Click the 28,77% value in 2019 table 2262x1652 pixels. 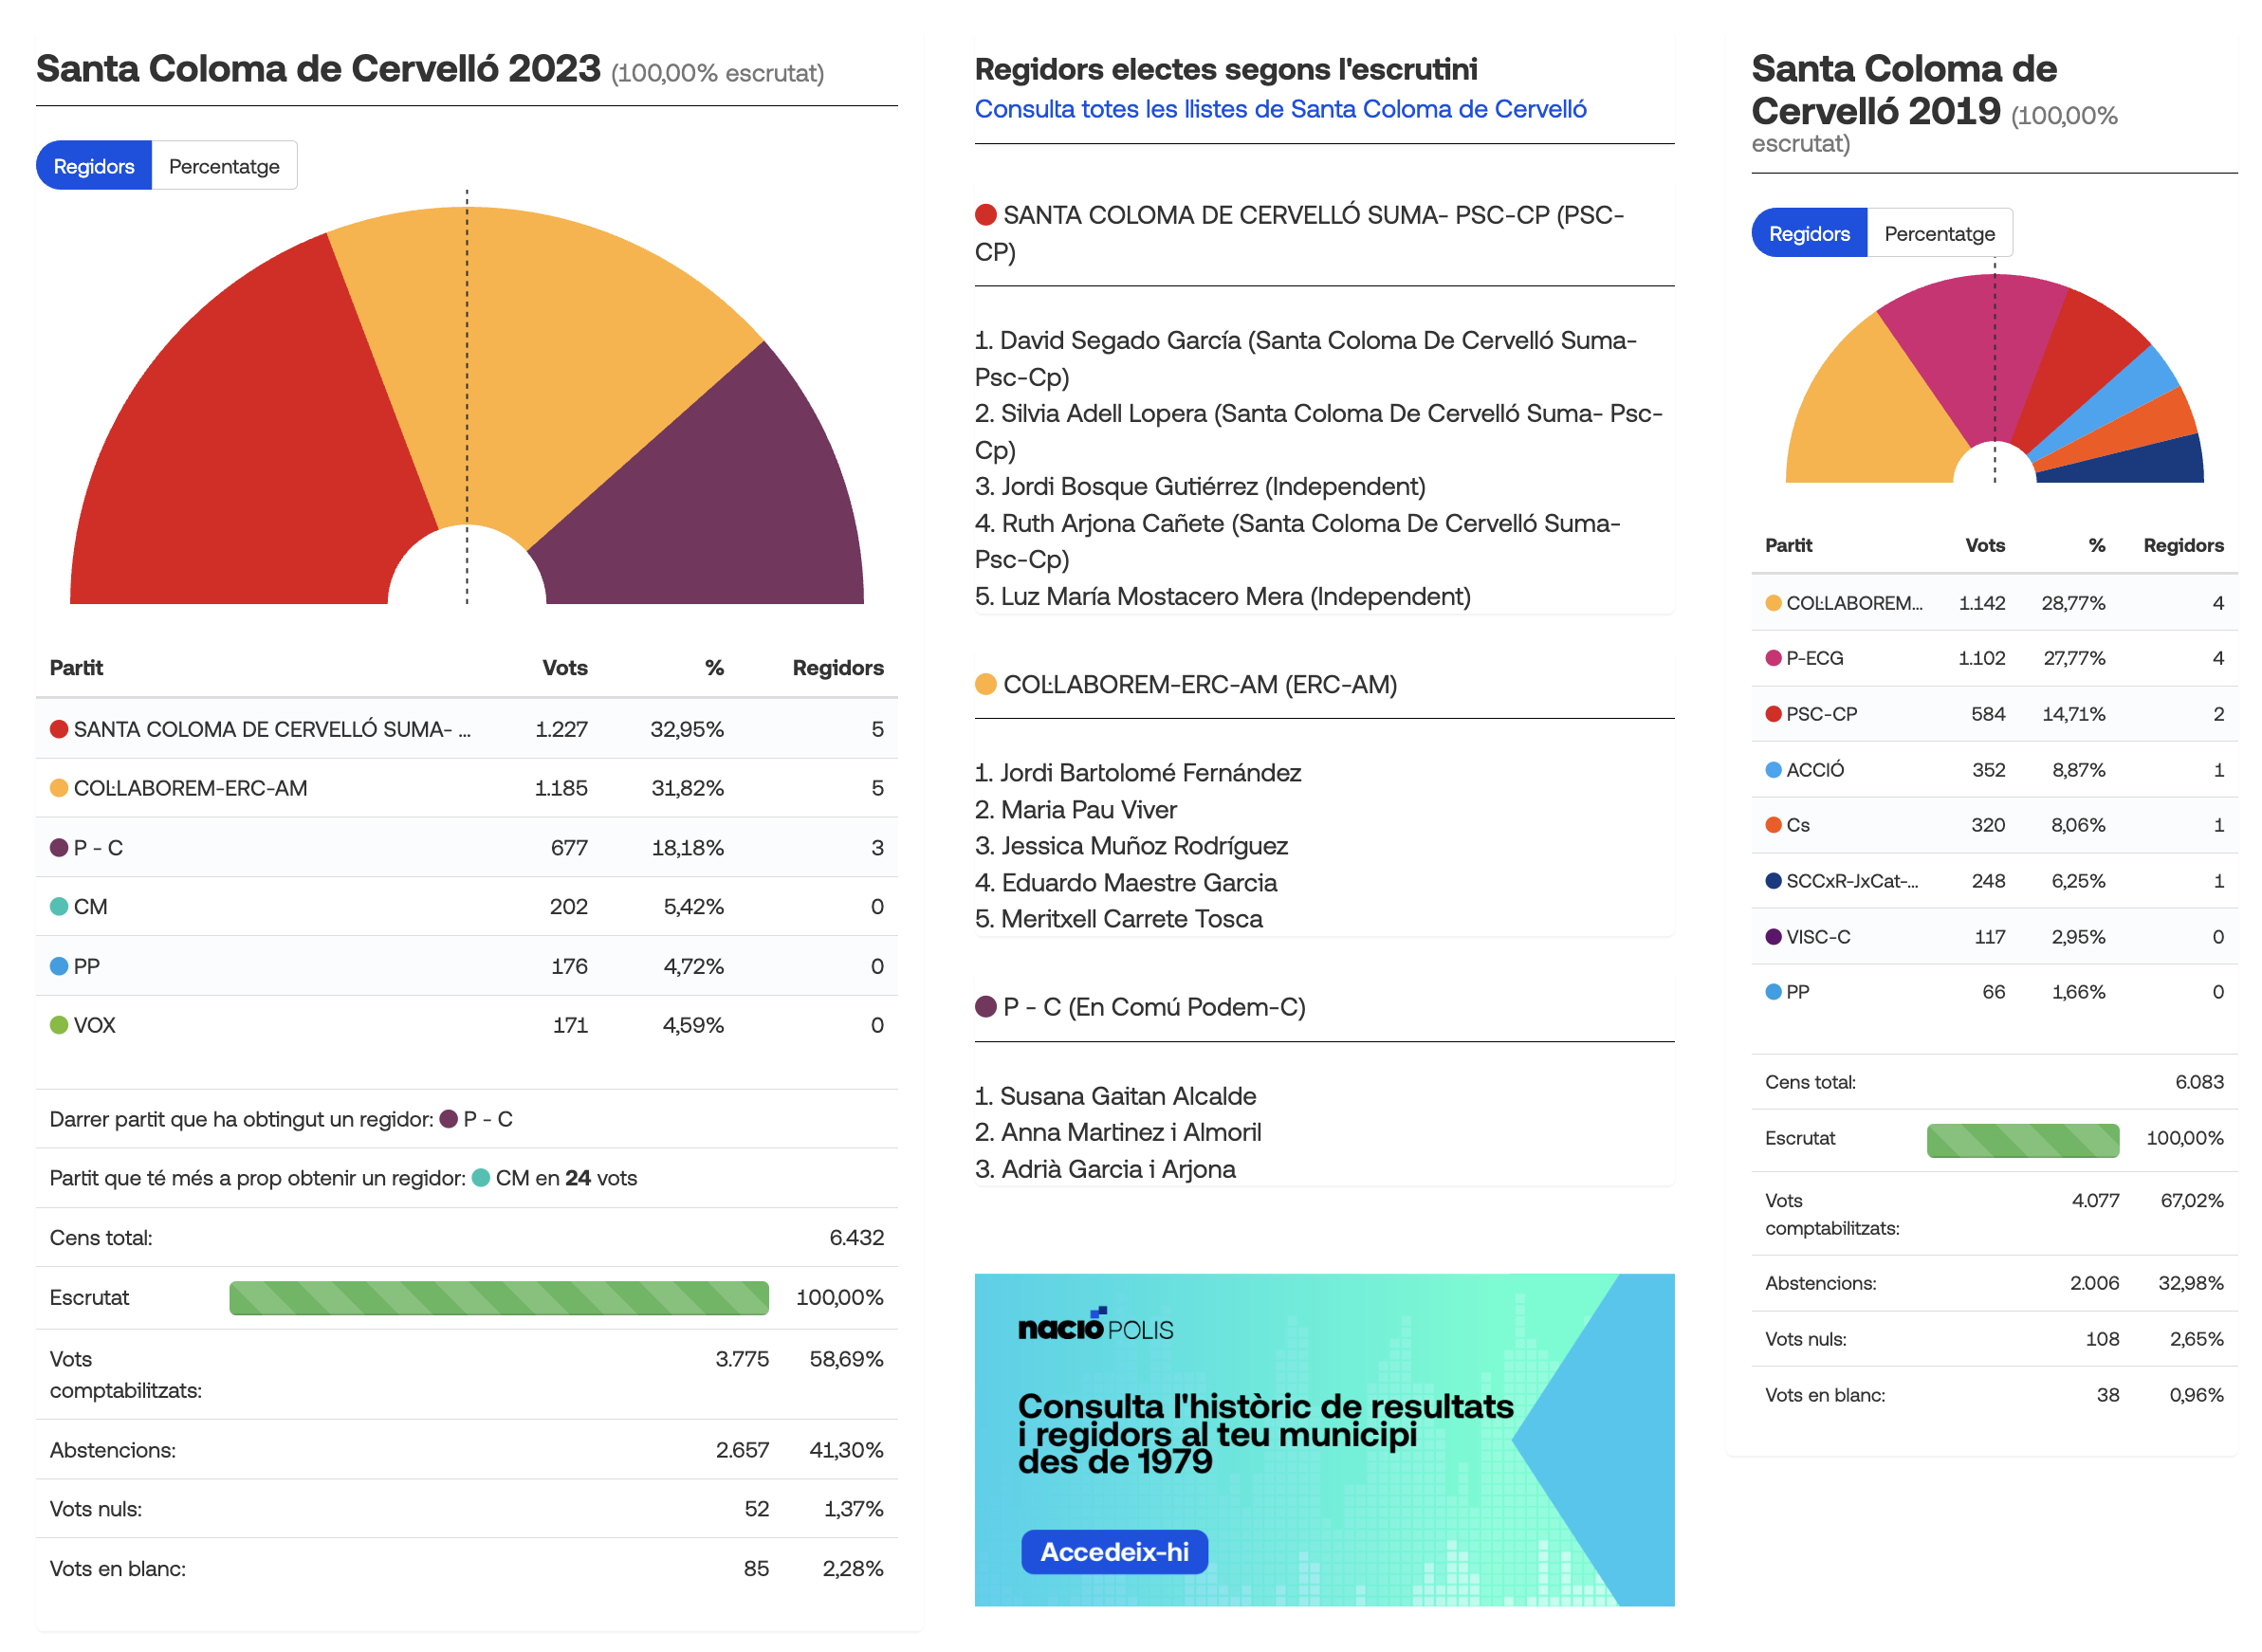coord(2072,603)
